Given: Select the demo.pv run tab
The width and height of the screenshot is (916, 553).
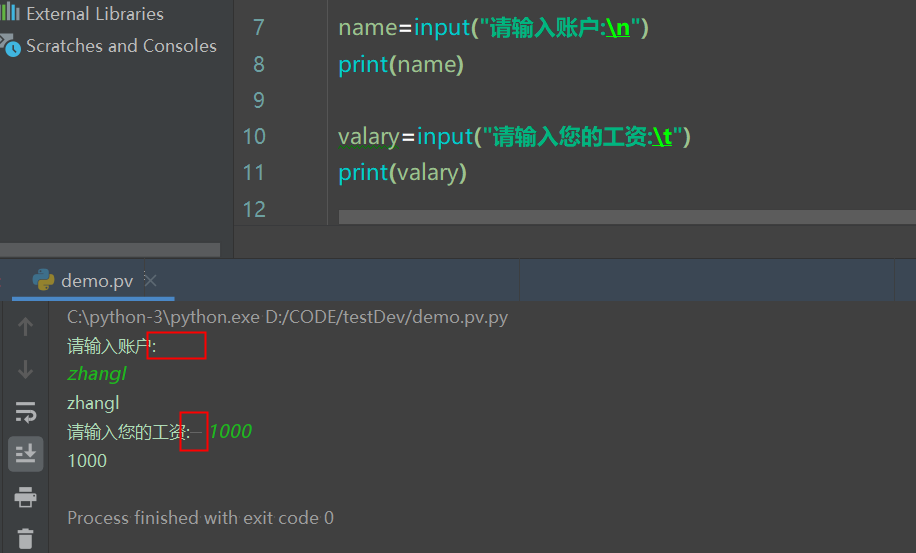Looking at the screenshot, I should pyautogui.click(x=96, y=281).
